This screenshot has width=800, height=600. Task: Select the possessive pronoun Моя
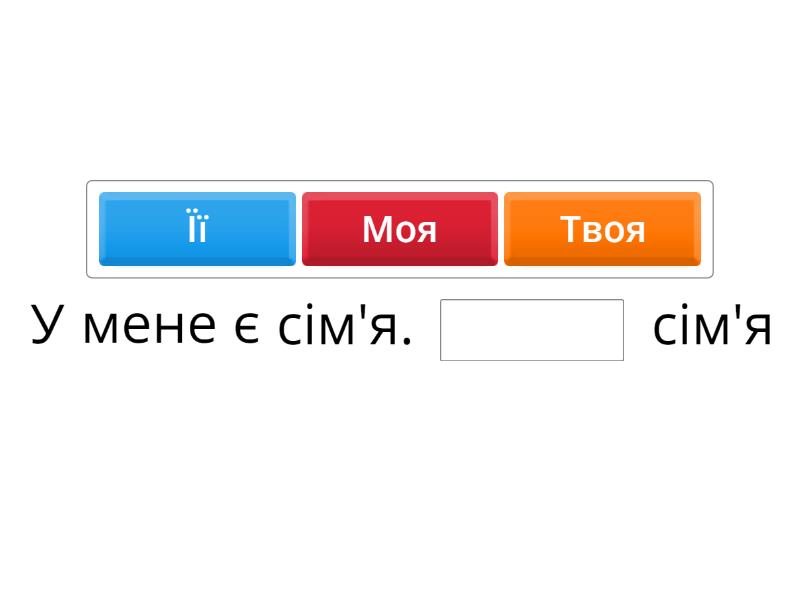coord(399,229)
